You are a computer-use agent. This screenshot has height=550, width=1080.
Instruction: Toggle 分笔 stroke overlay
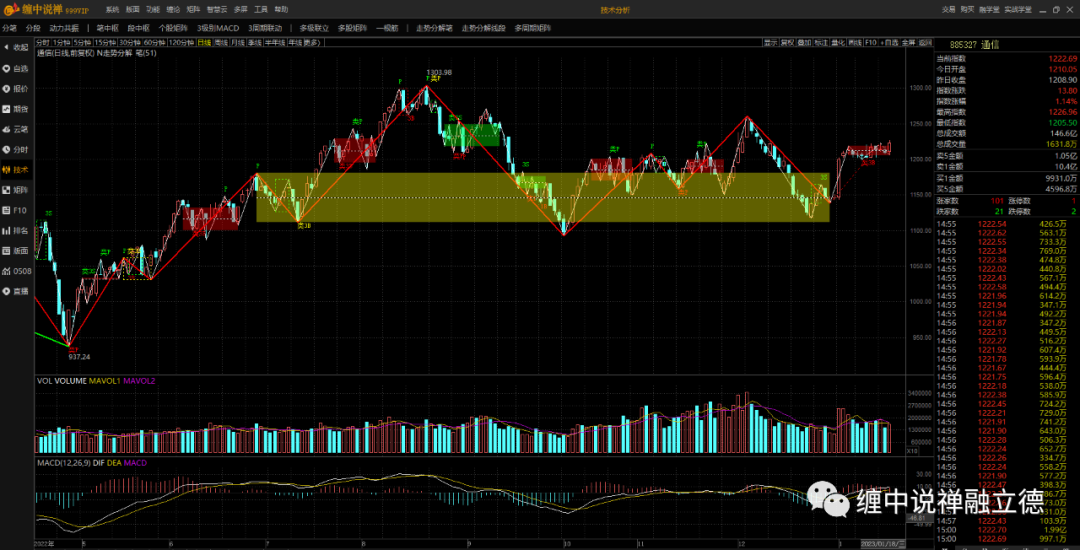(x=10, y=28)
